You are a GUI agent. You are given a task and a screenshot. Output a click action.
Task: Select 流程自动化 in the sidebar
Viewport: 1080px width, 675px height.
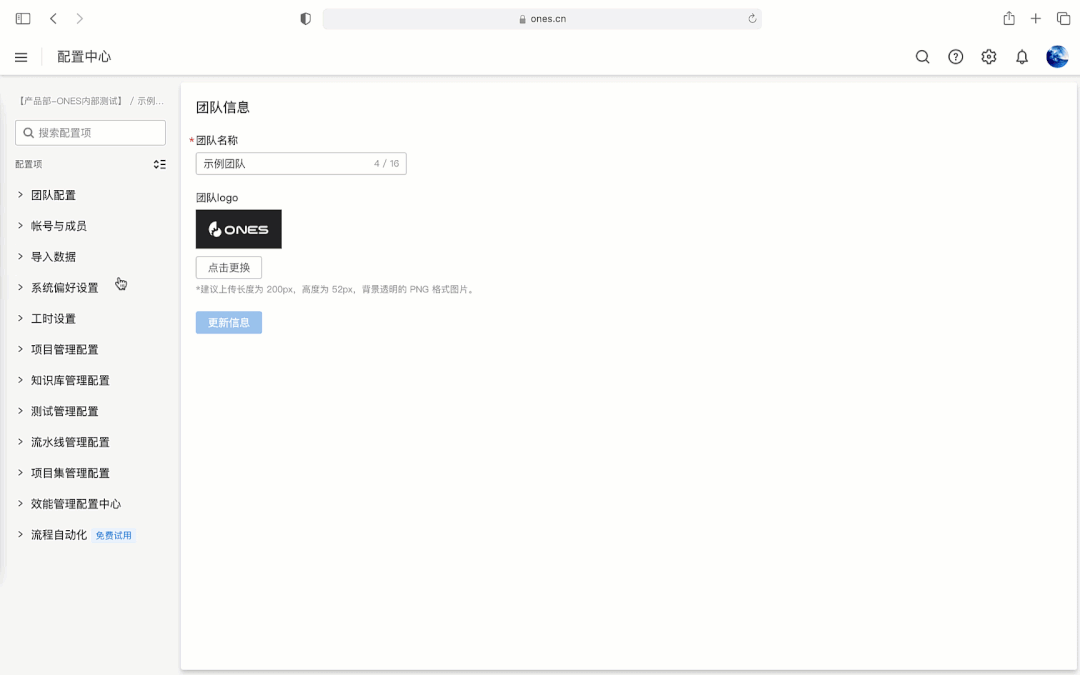click(59, 535)
